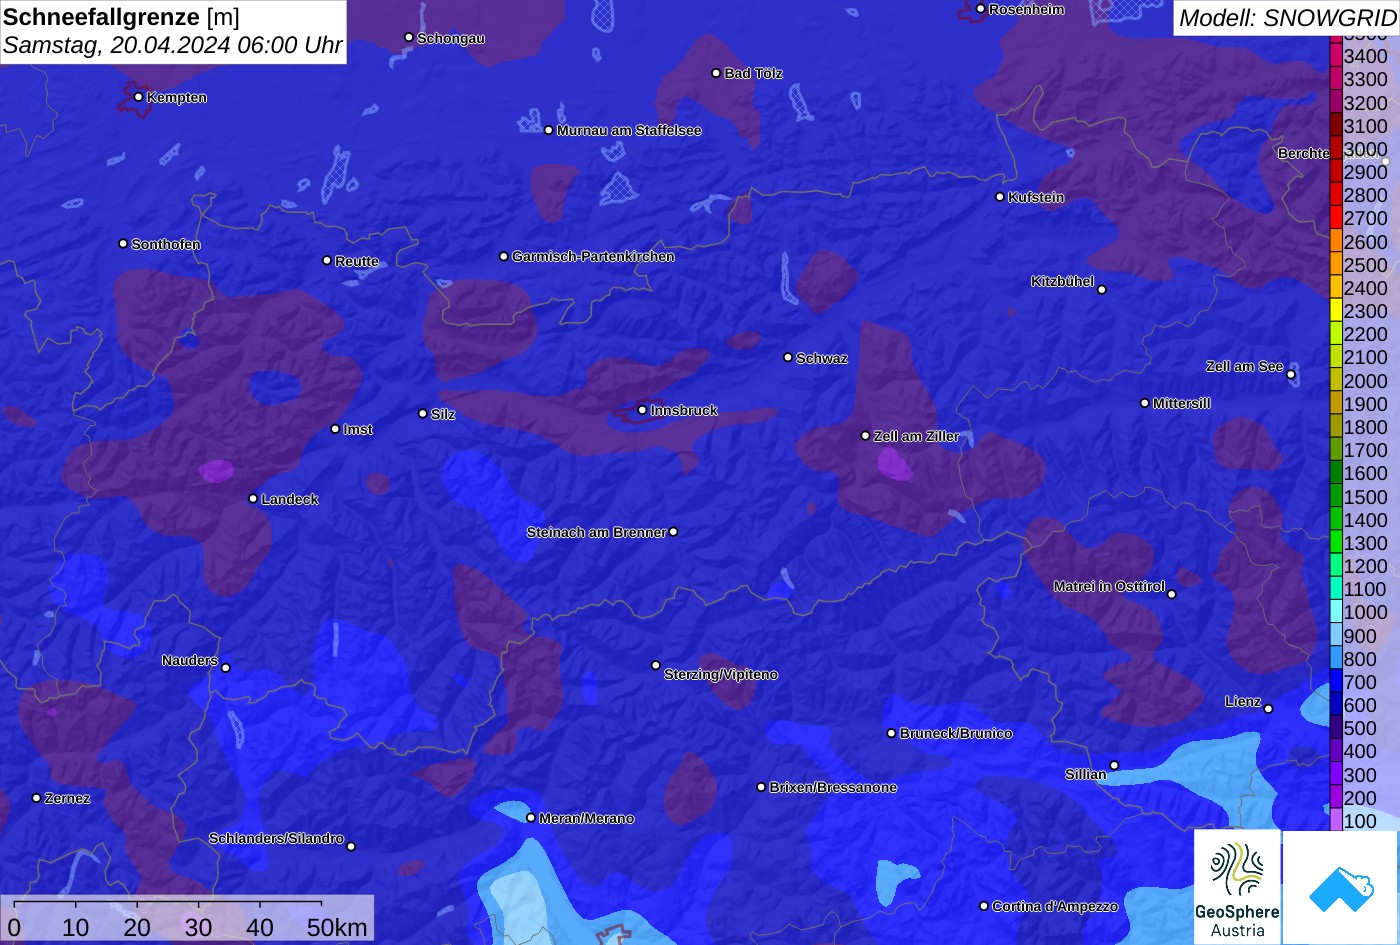Viewport: 1400px width, 945px height.
Task: Select the 100 light purple legend swatch
Action: pos(1336,821)
